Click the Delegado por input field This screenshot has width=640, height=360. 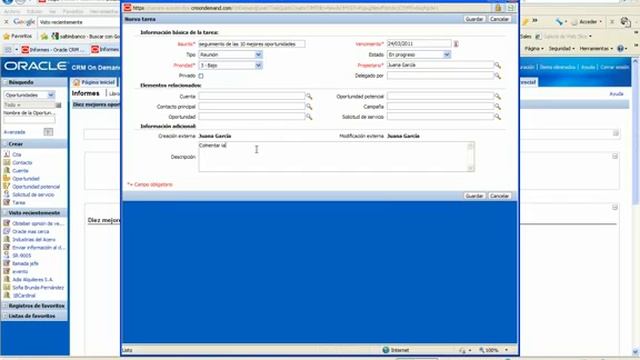pyautogui.click(x=440, y=76)
